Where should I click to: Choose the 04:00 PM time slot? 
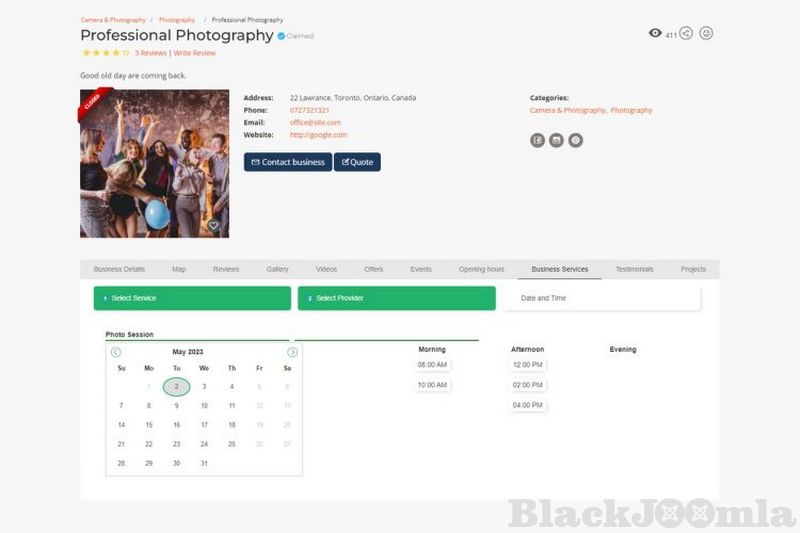pyautogui.click(x=528, y=405)
